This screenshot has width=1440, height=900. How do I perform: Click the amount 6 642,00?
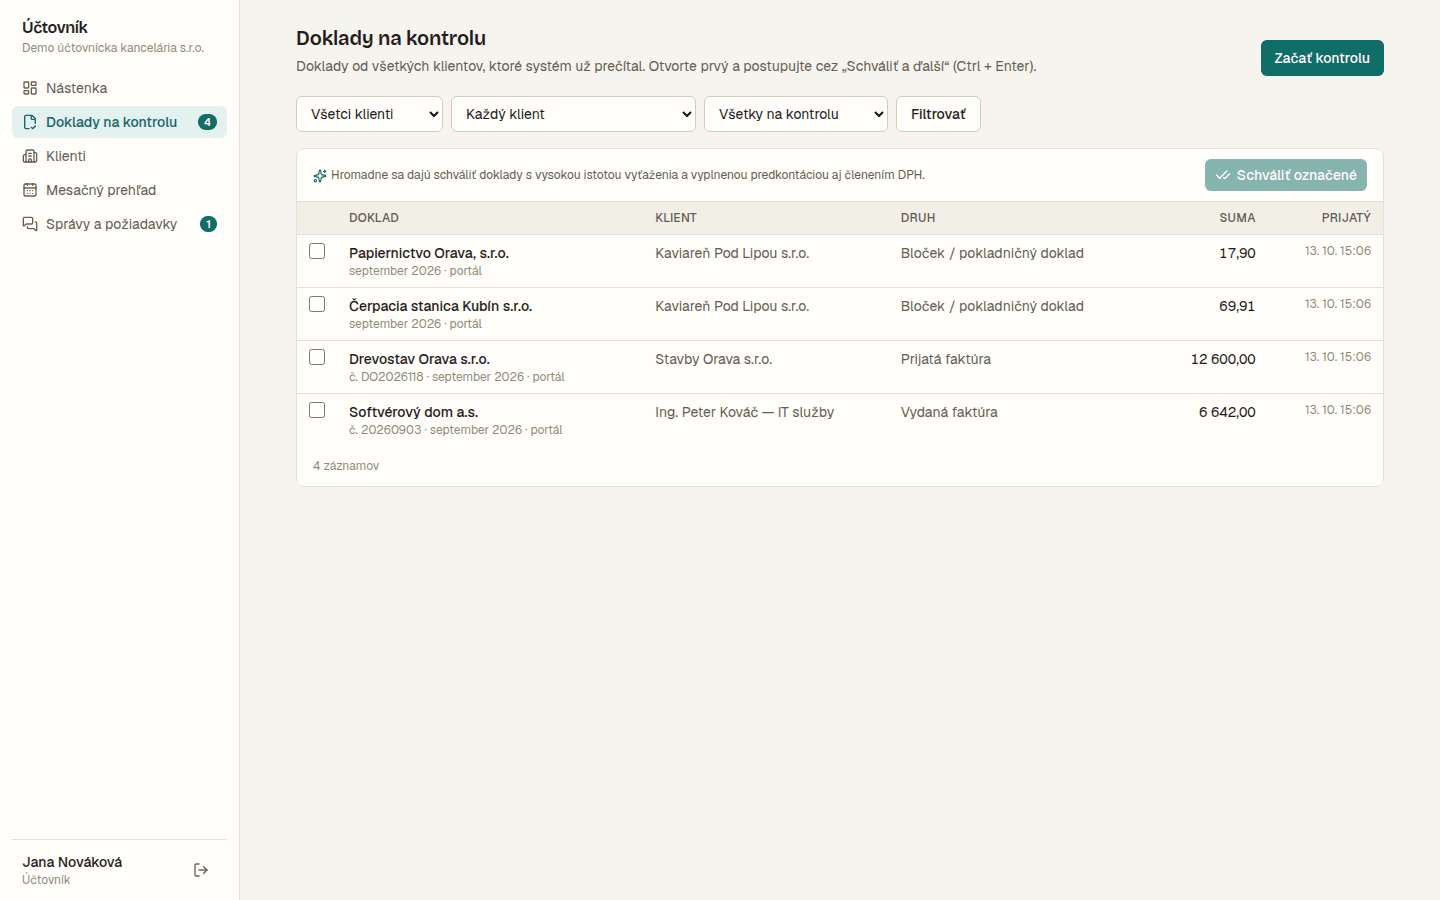(1227, 412)
